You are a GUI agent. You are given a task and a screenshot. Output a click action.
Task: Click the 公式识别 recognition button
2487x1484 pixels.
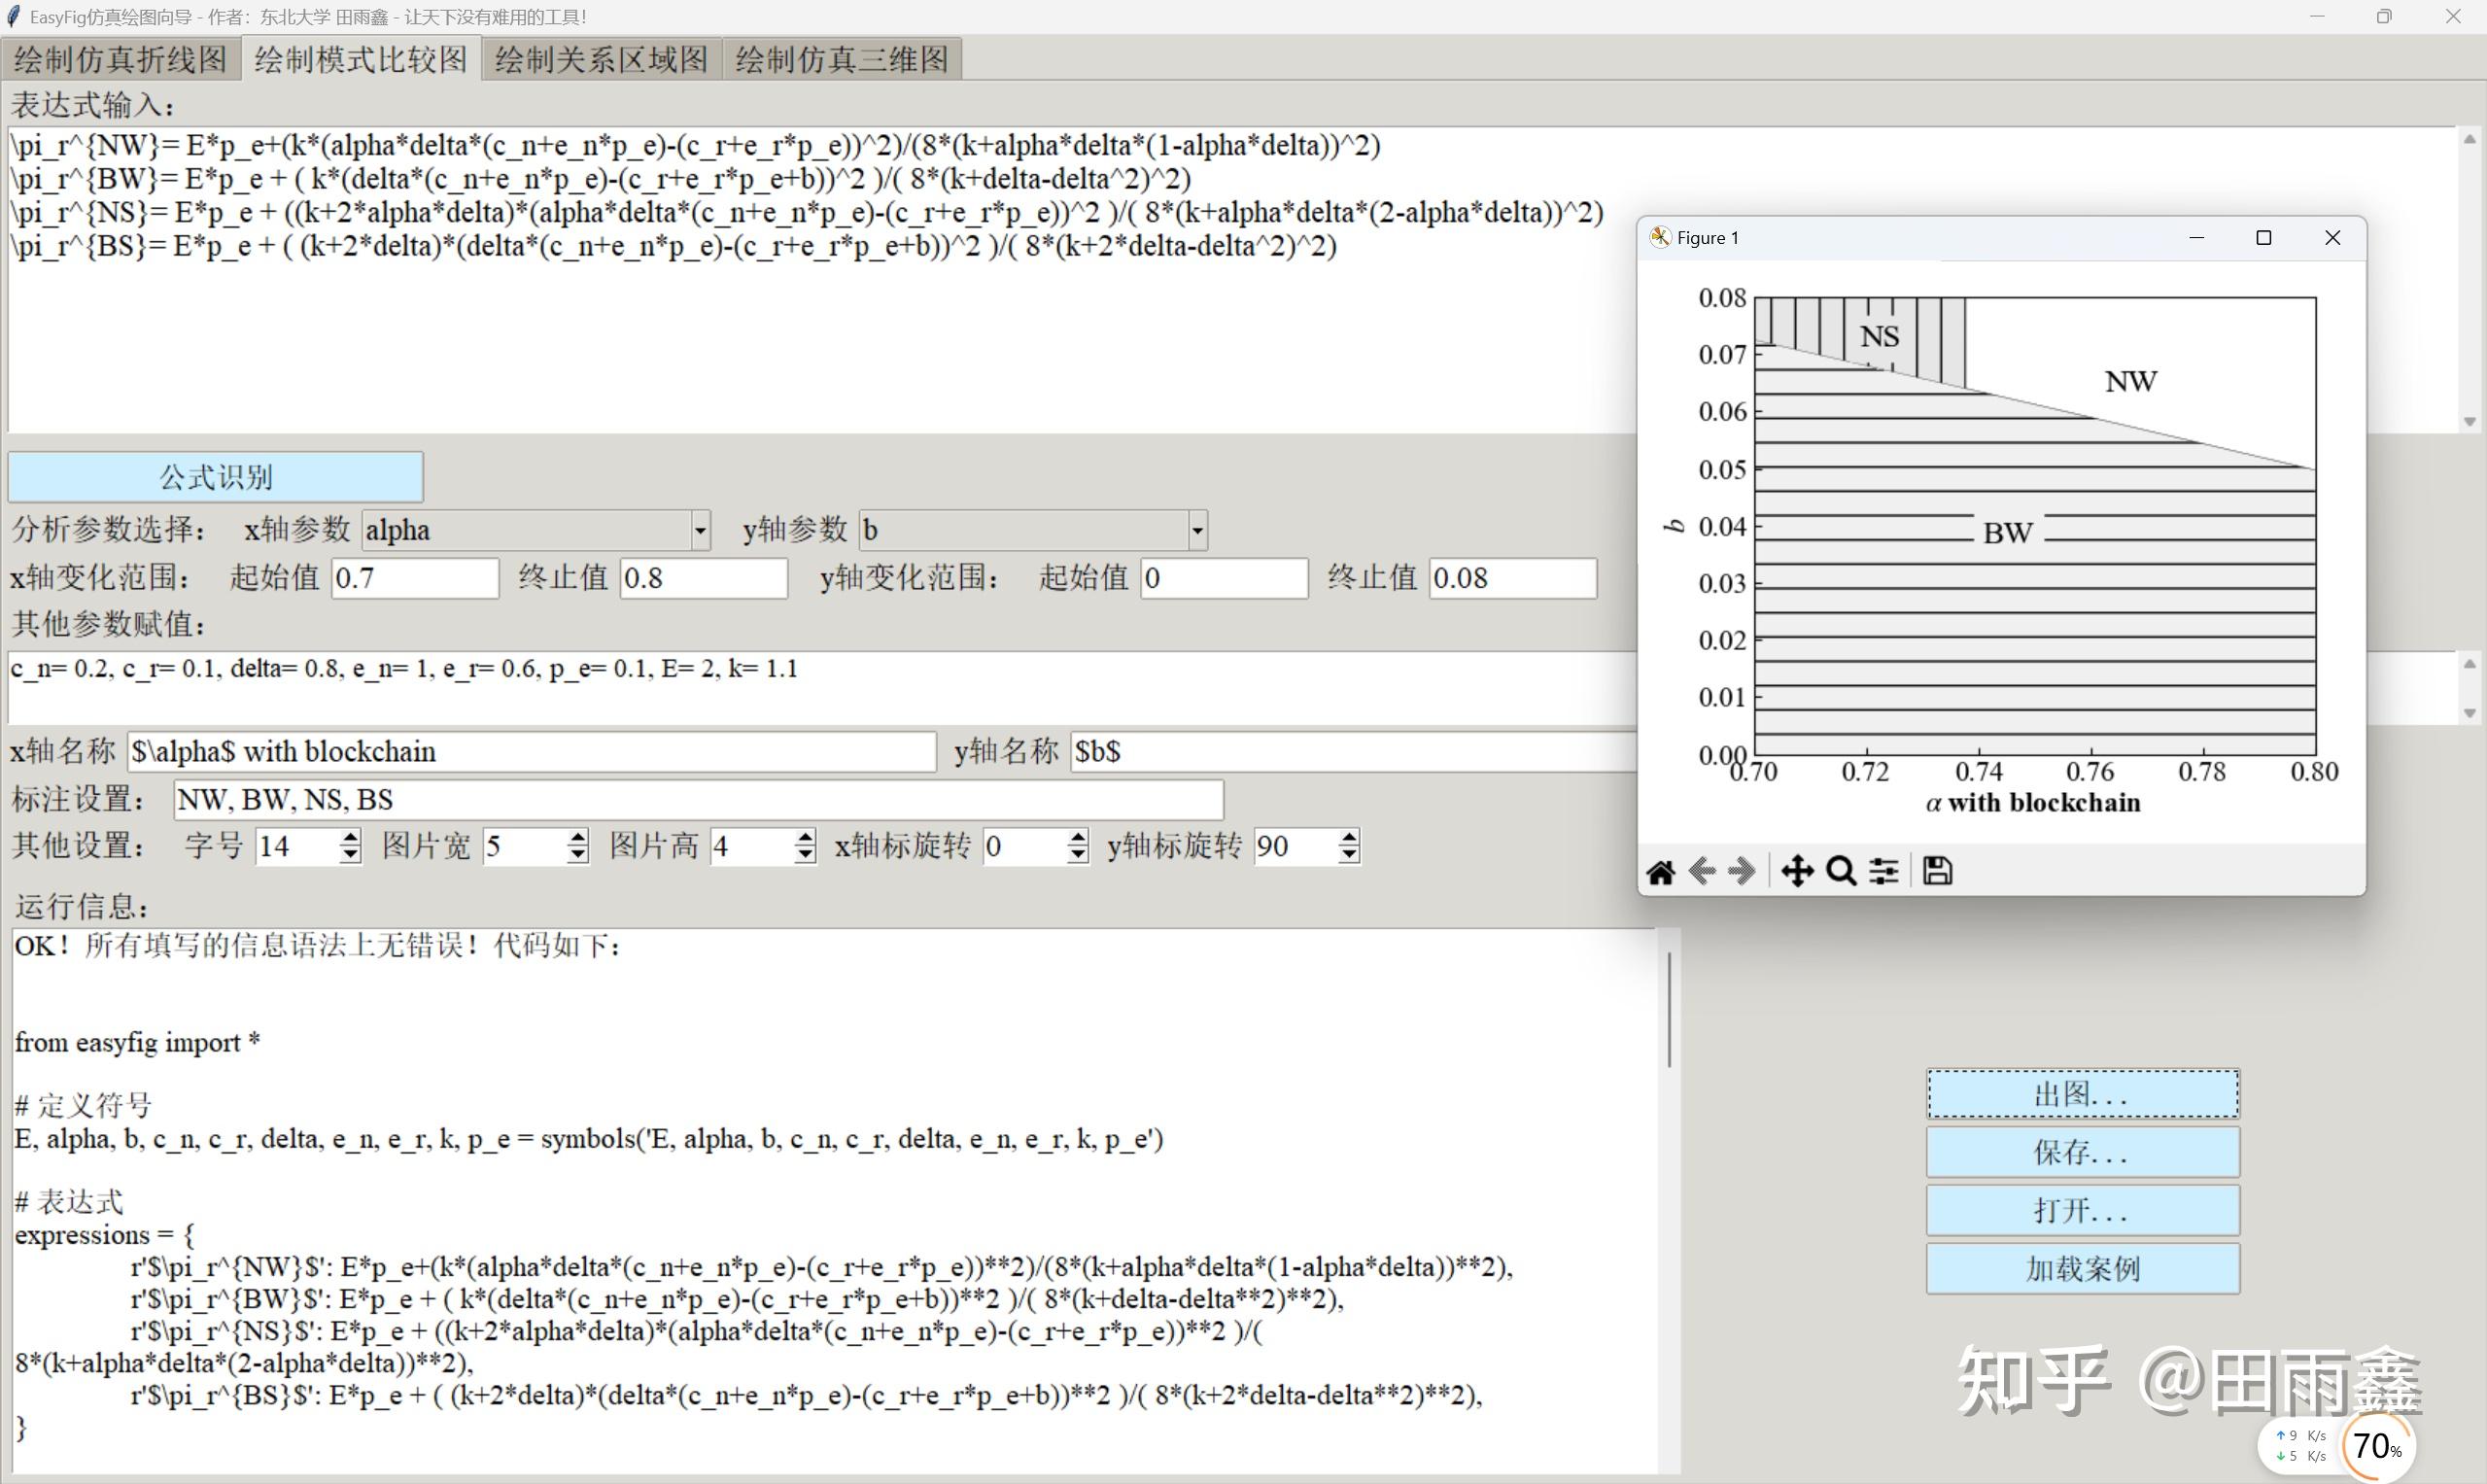215,477
